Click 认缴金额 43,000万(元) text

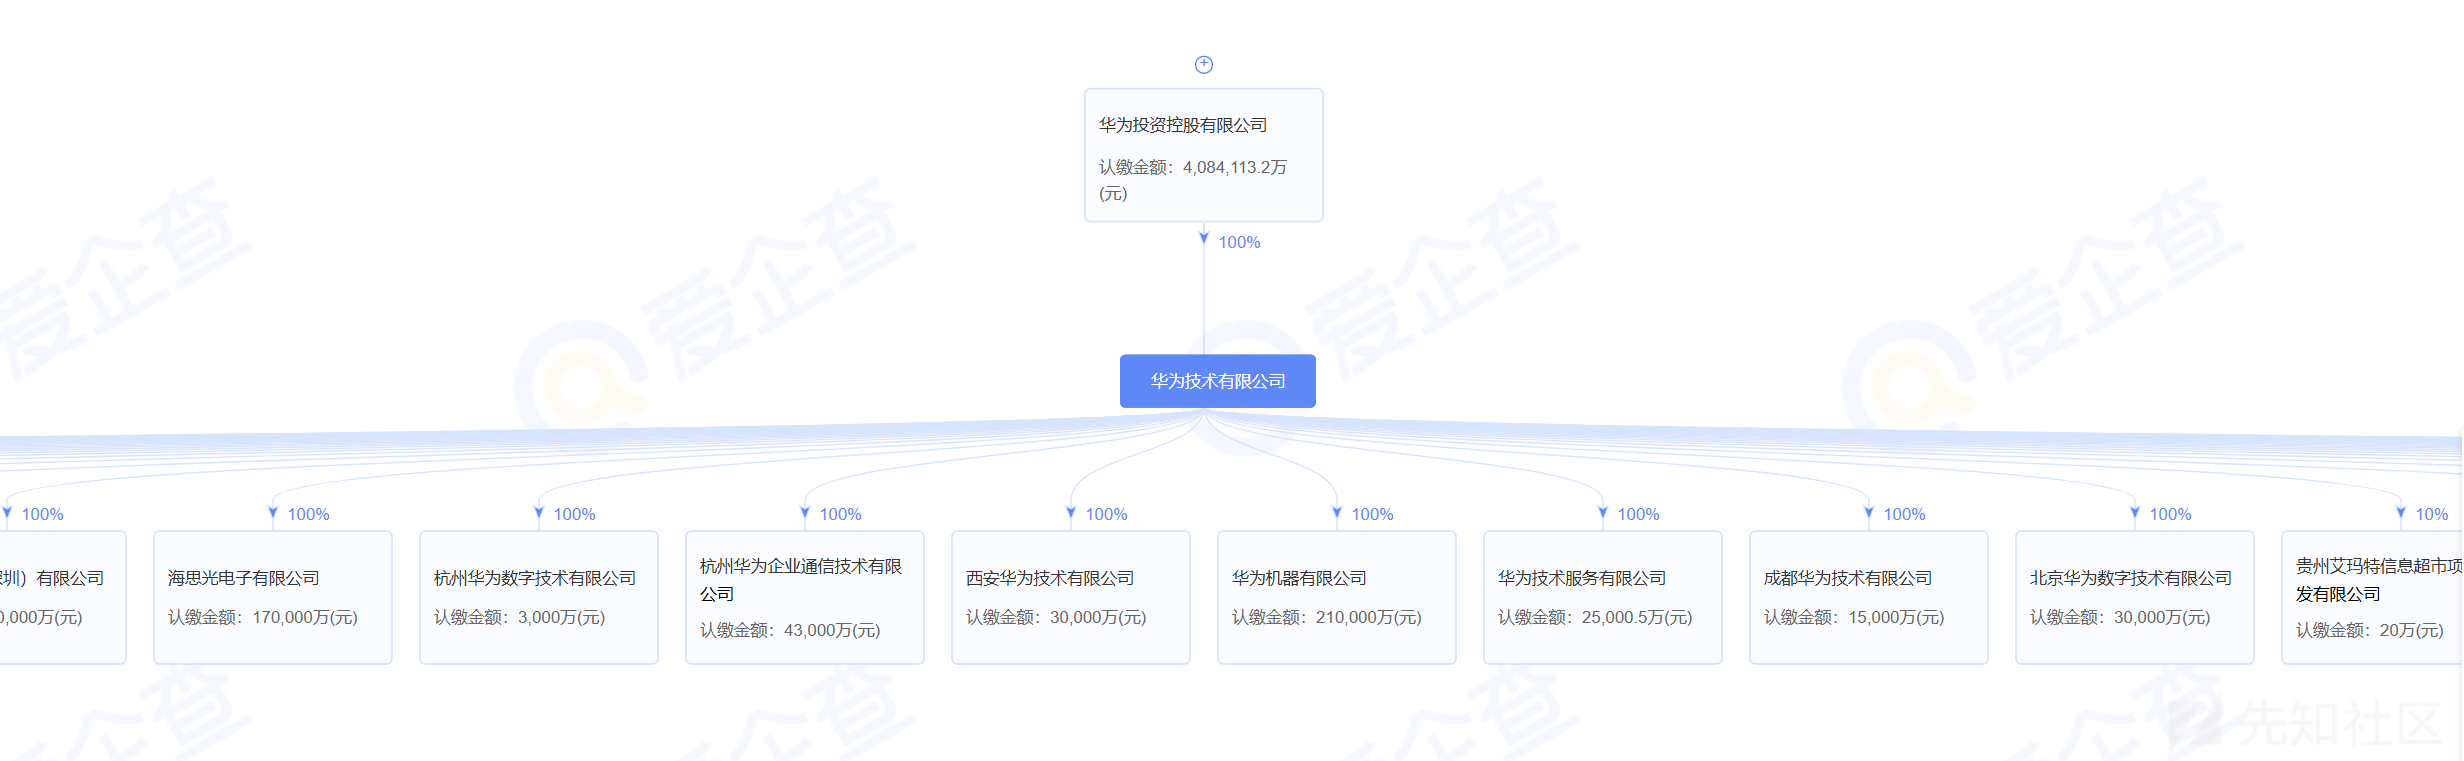pyautogui.click(x=790, y=630)
